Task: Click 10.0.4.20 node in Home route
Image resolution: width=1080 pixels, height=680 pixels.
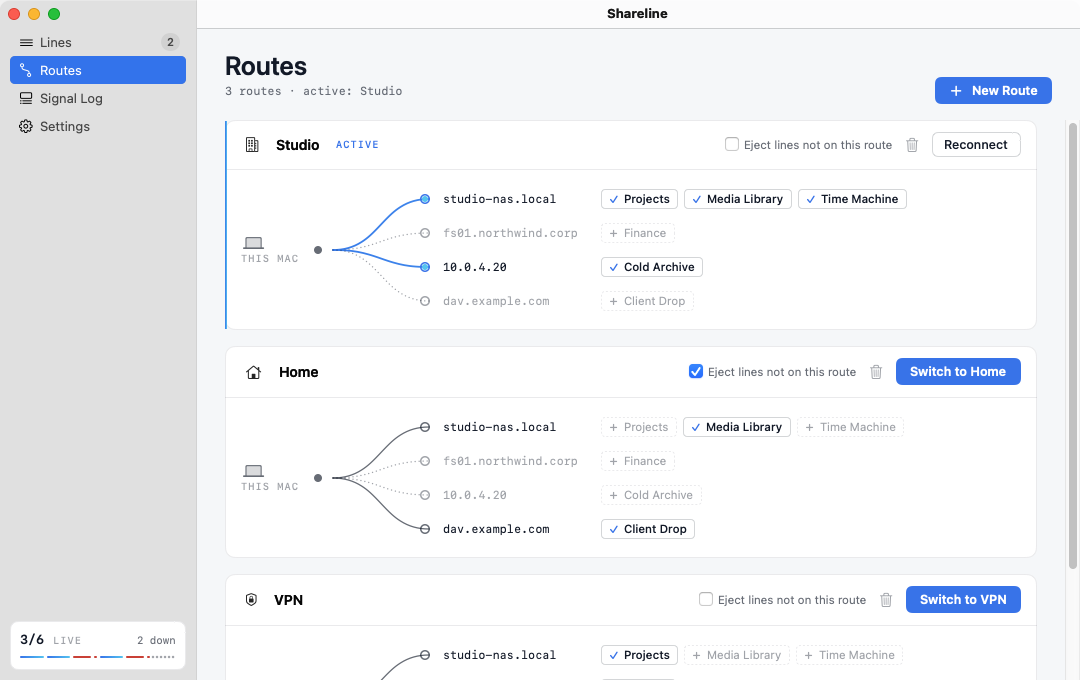Action: [x=425, y=495]
